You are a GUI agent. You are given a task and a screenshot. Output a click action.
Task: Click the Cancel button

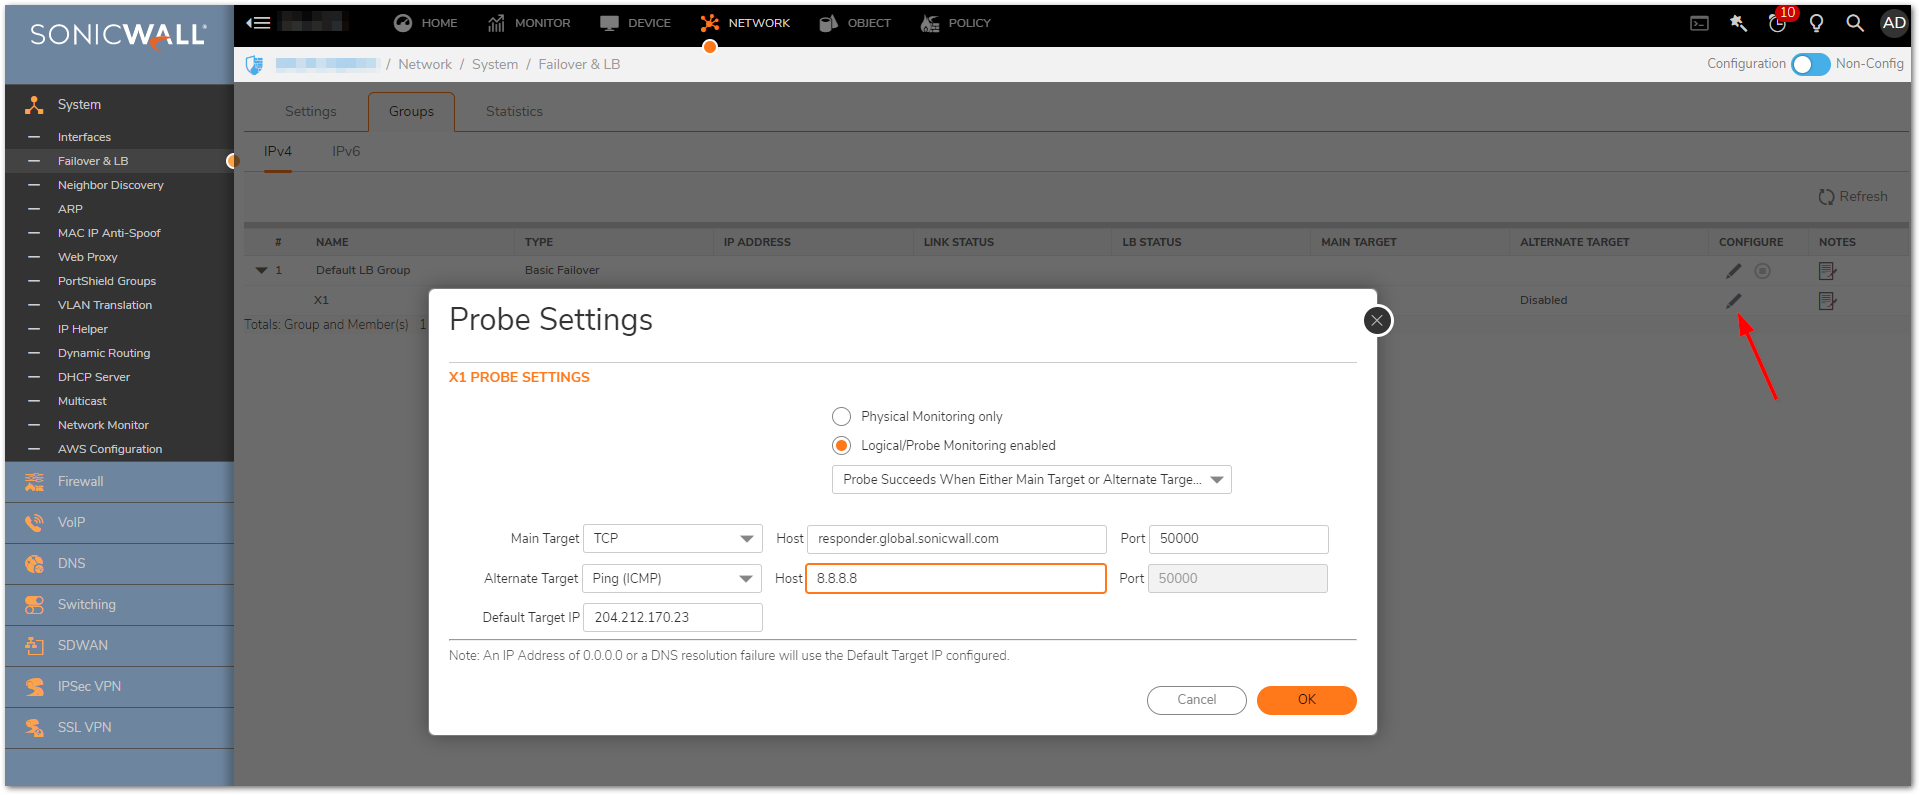tap(1196, 700)
